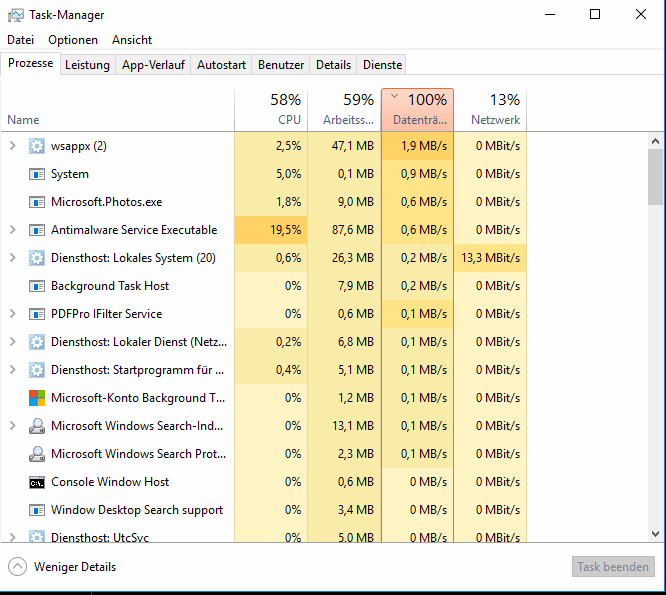Click the Microsoft-Konto Background Task logo icon
Screen dimensions: 666x595
pyautogui.click(x=37, y=398)
